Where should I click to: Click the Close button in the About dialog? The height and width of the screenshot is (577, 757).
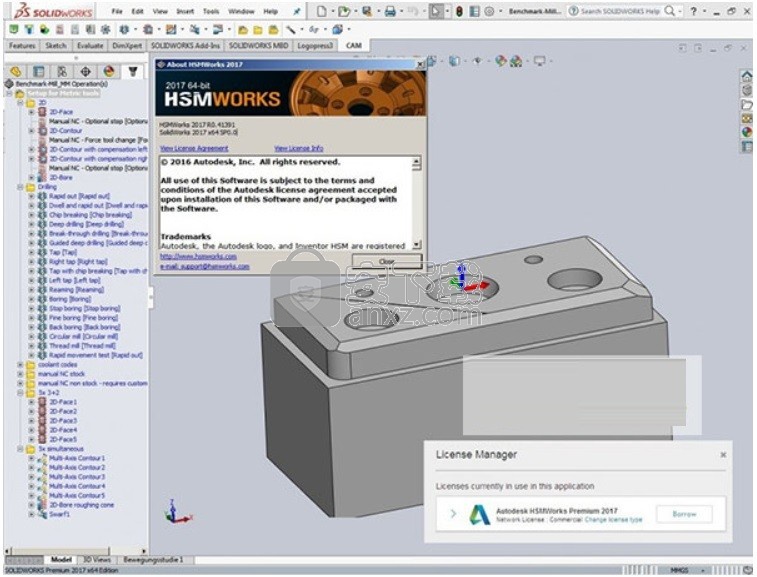[x=387, y=261]
